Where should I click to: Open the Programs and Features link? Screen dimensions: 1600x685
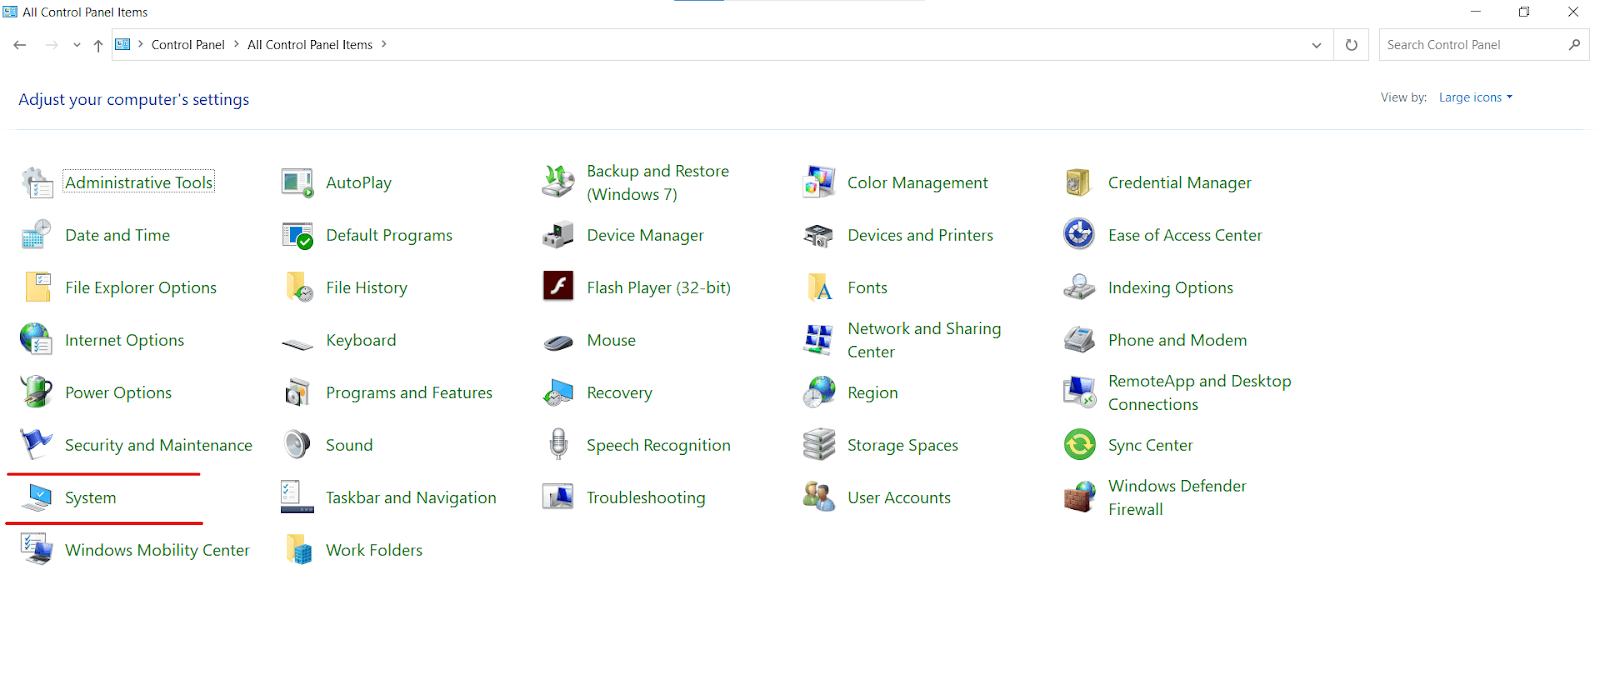pos(409,393)
